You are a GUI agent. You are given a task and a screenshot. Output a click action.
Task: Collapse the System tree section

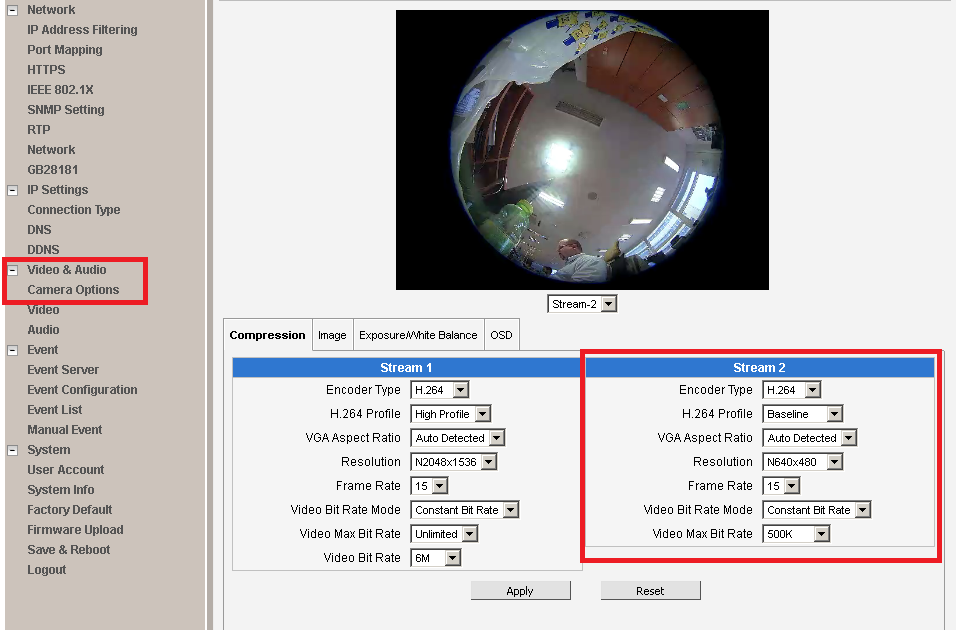coord(12,450)
